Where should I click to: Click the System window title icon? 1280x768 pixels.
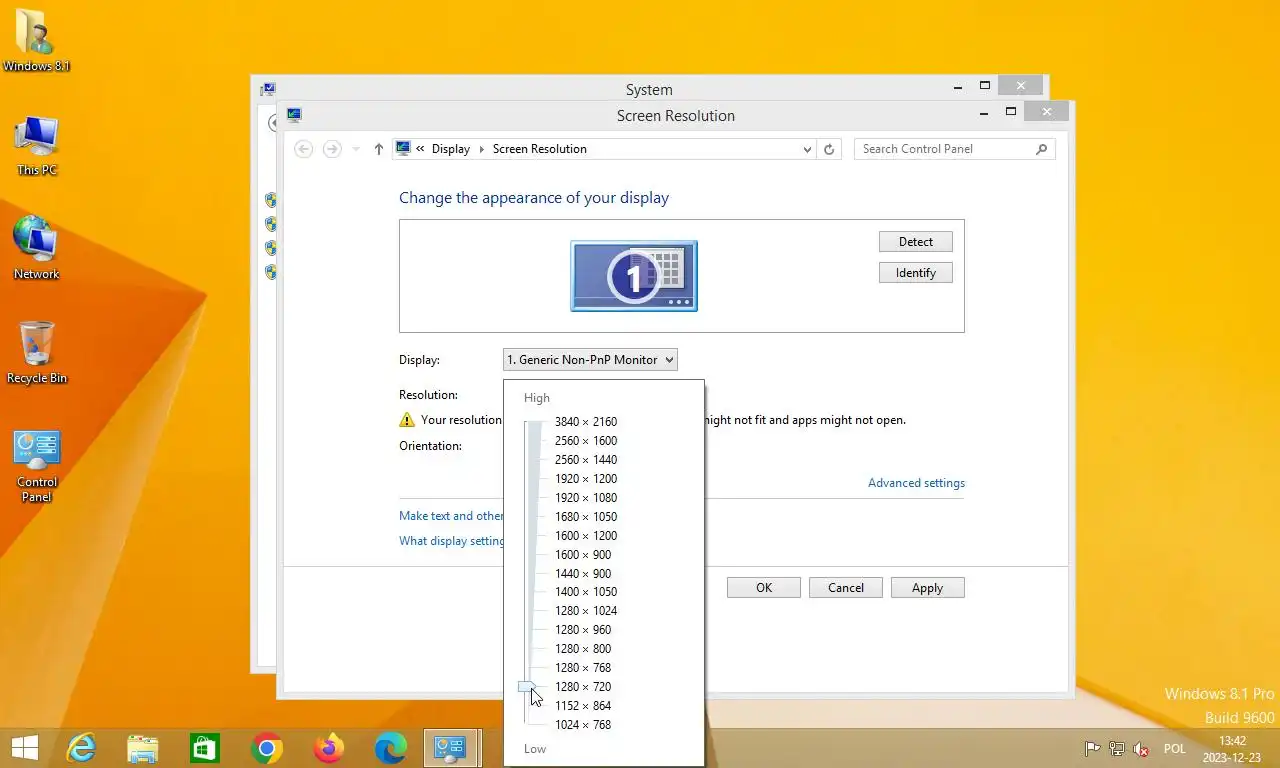268,89
